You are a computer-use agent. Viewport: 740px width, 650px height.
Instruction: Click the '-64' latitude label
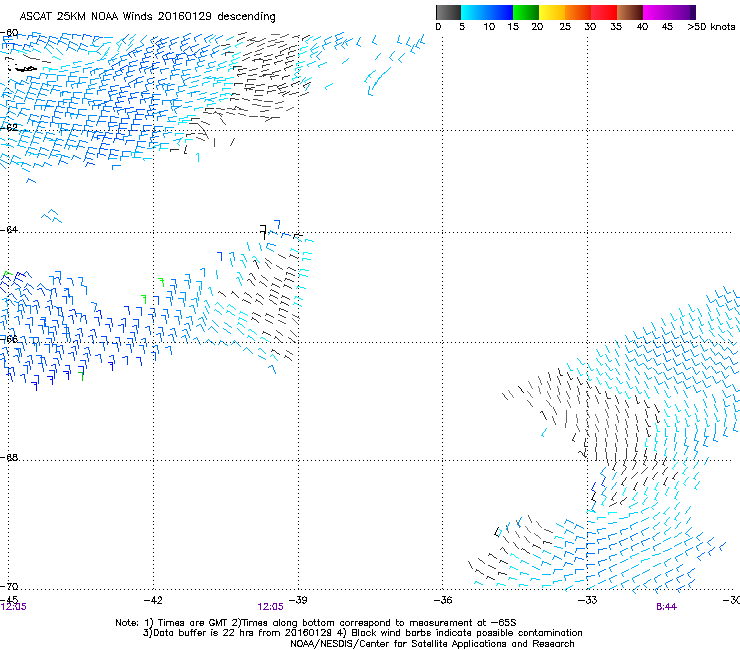[x=9, y=229]
